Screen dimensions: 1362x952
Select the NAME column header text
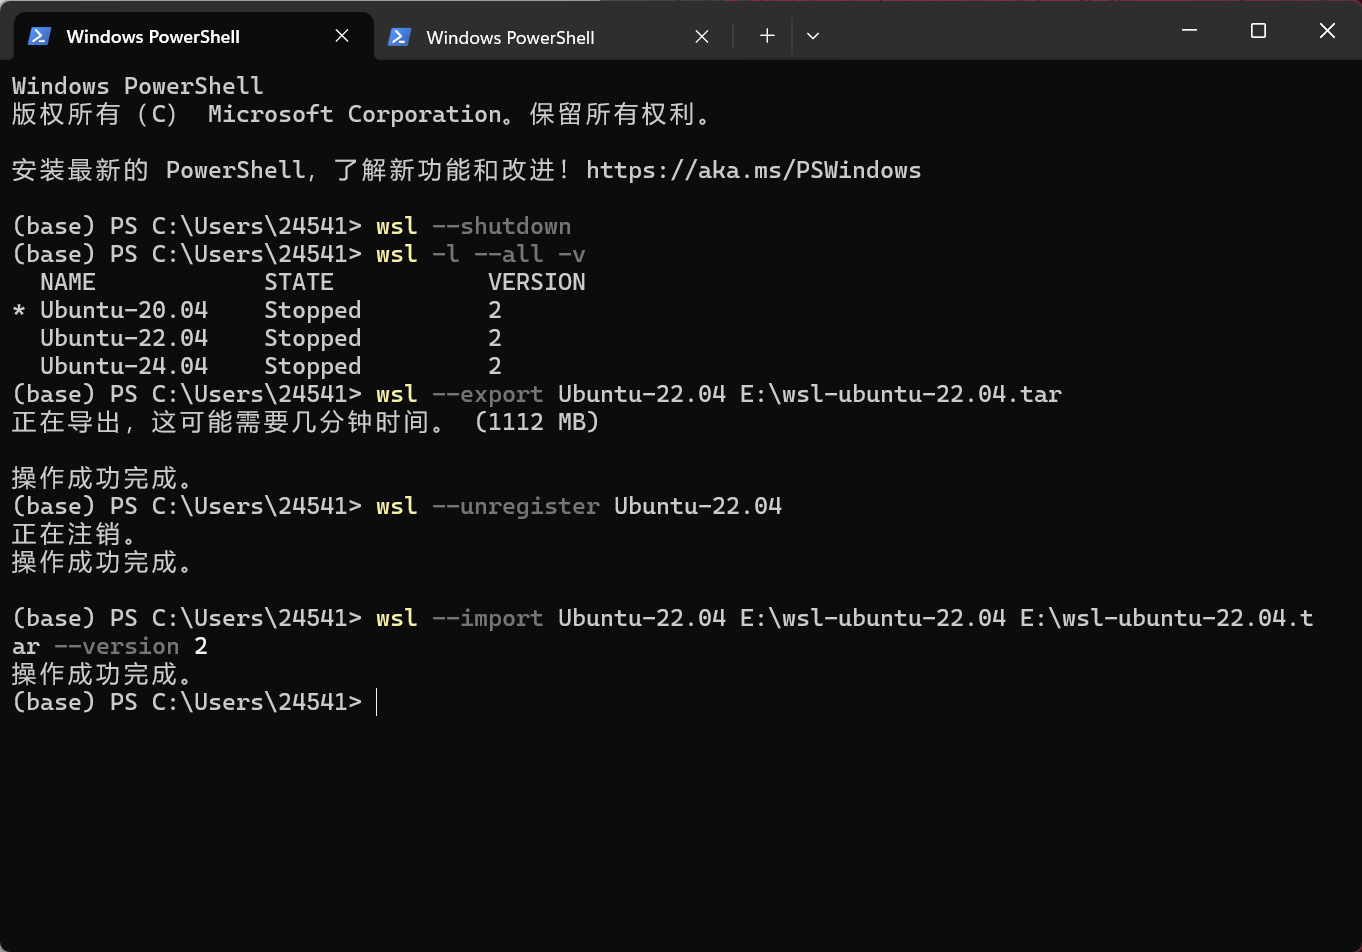[x=68, y=282]
